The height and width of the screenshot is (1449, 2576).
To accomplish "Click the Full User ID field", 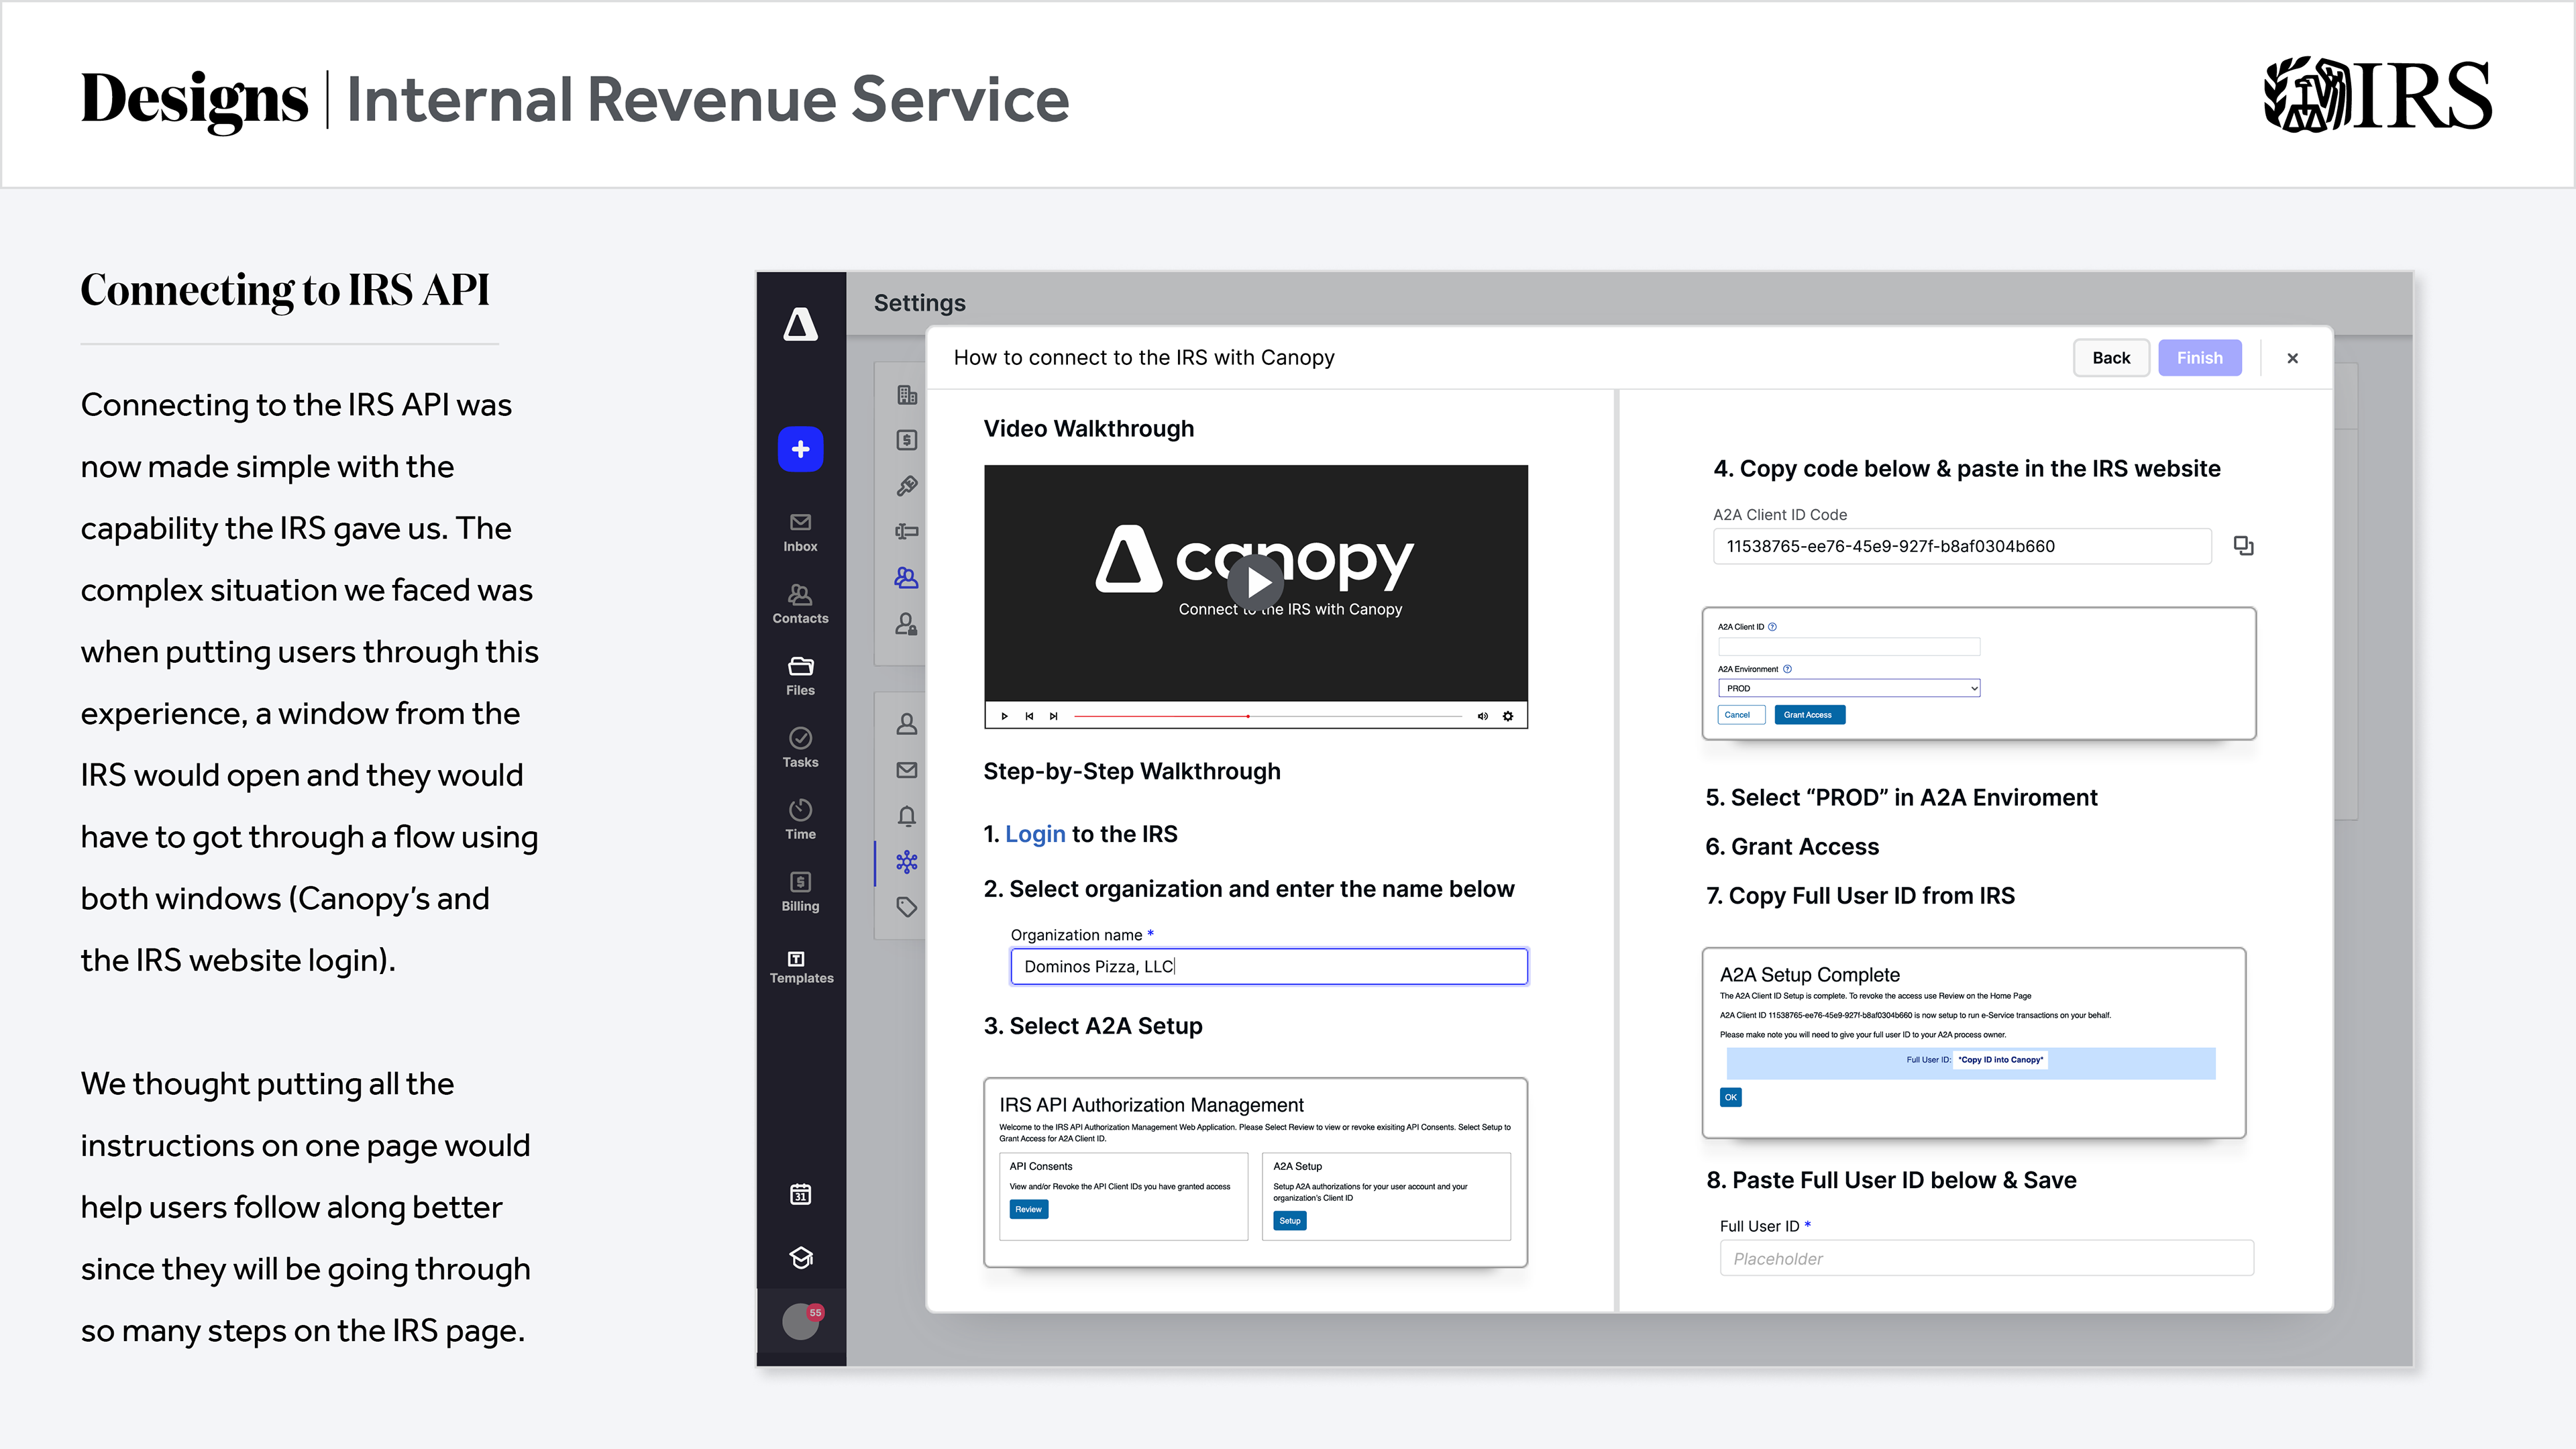I will [1987, 1258].
